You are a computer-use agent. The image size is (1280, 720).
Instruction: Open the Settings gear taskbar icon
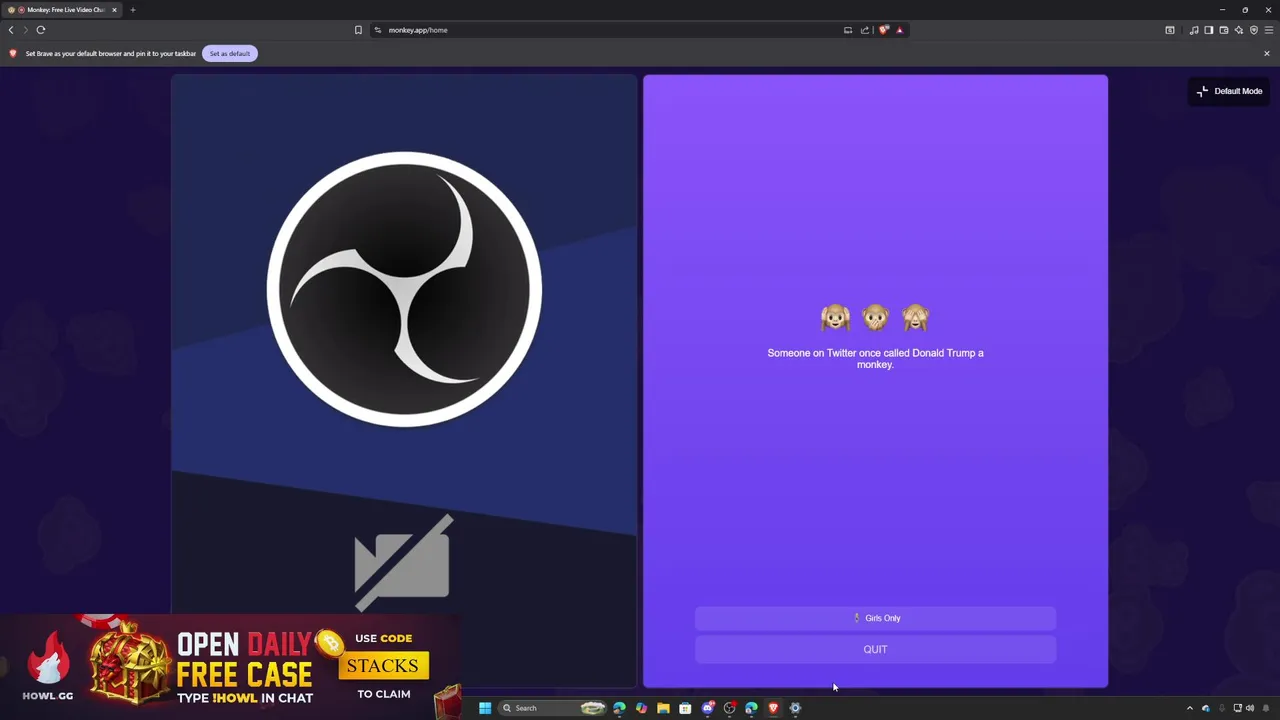click(x=795, y=708)
